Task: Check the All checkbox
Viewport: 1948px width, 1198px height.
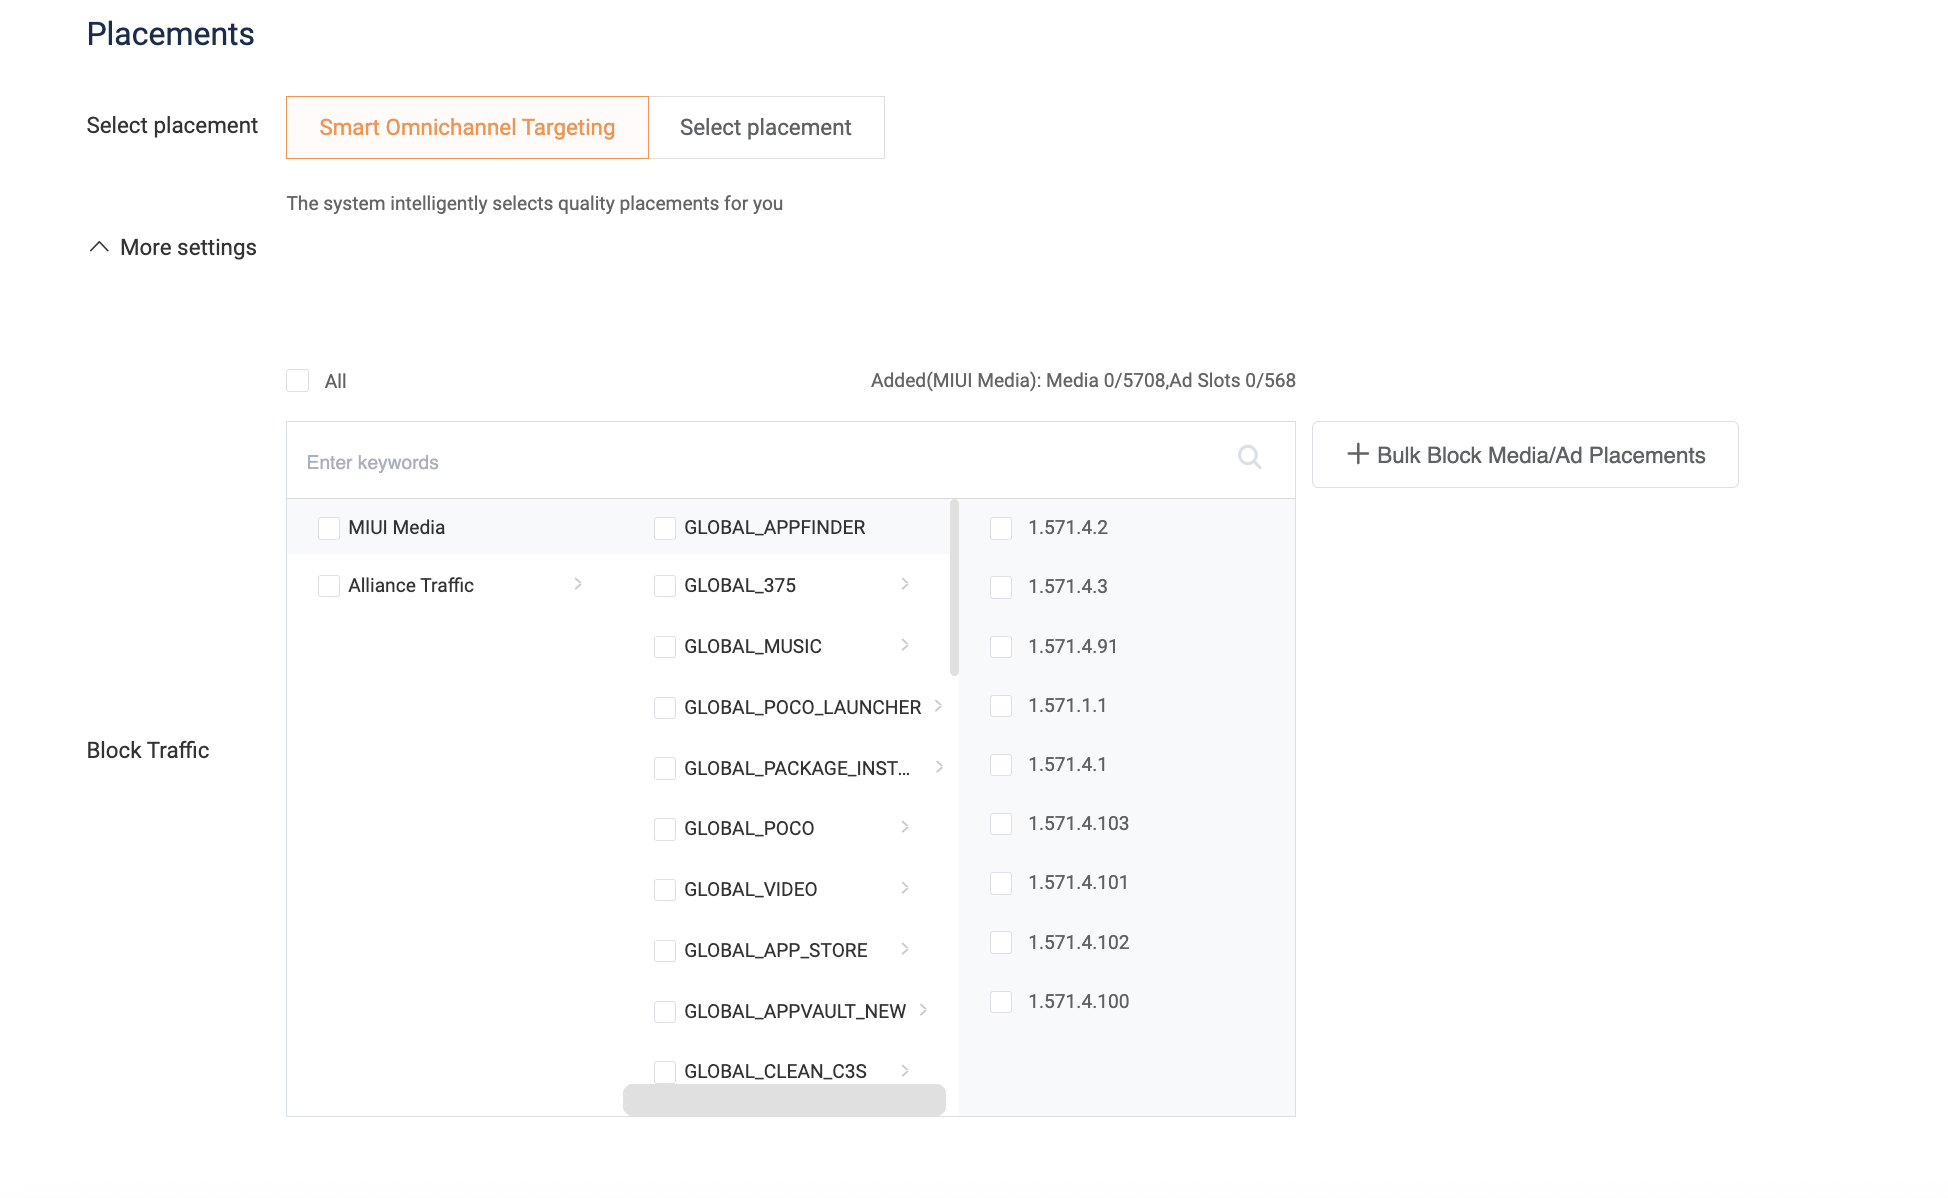Action: (298, 381)
